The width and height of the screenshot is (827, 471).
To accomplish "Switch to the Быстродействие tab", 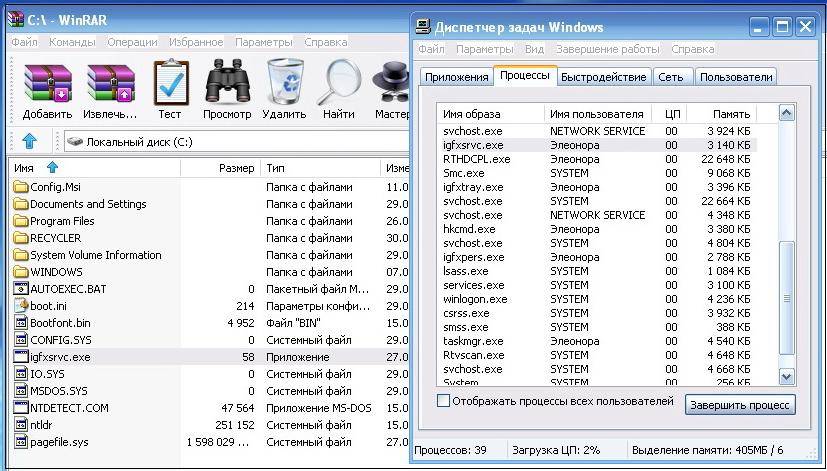I will pos(604,76).
